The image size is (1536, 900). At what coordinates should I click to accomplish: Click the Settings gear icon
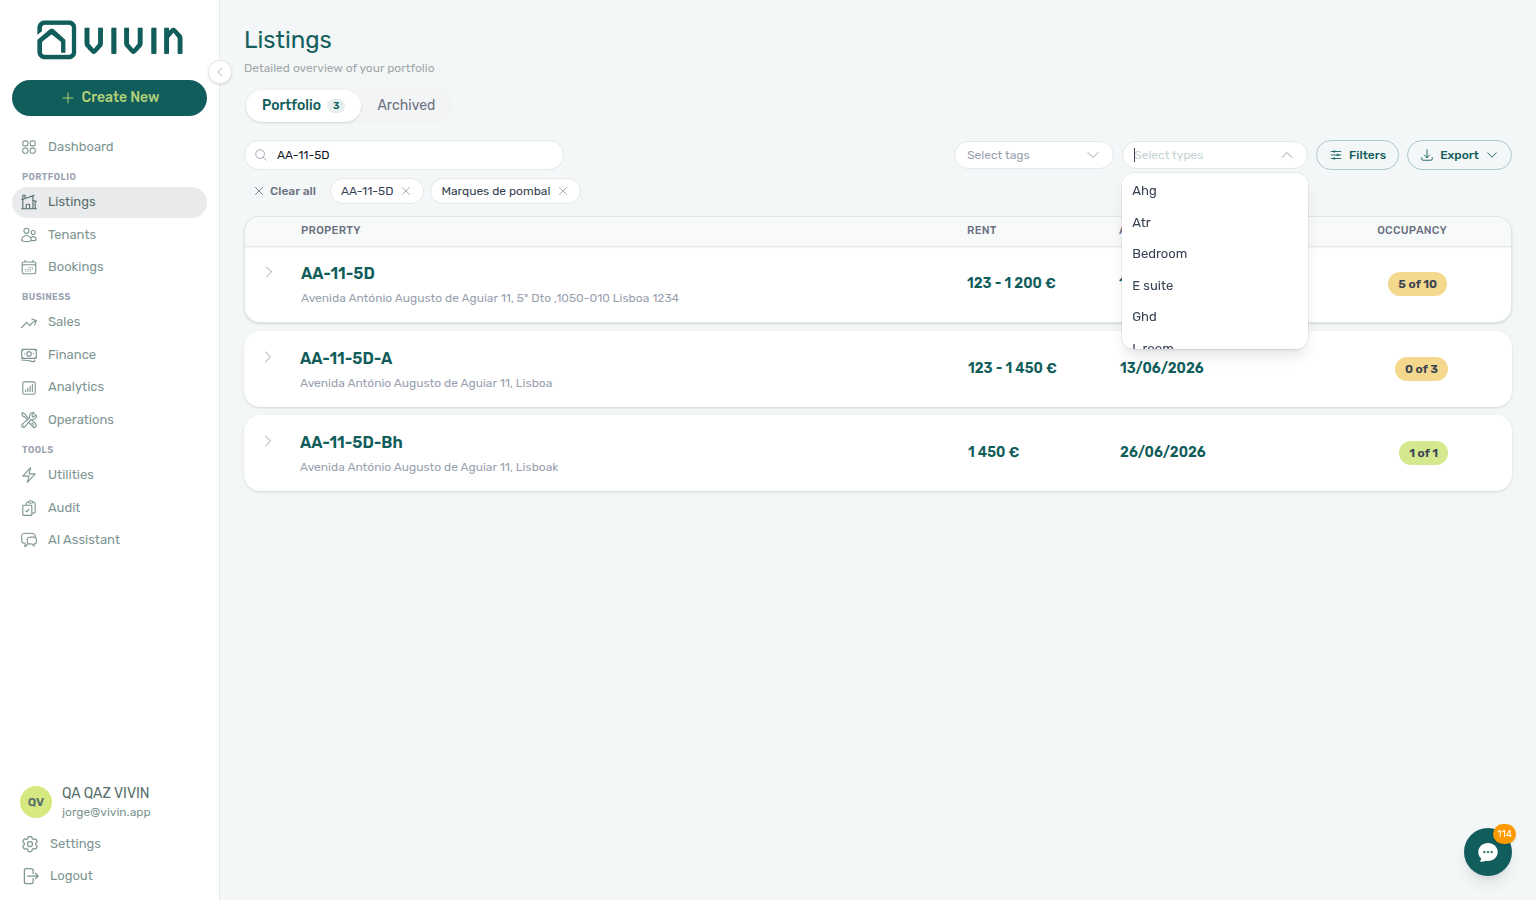pyautogui.click(x=30, y=844)
